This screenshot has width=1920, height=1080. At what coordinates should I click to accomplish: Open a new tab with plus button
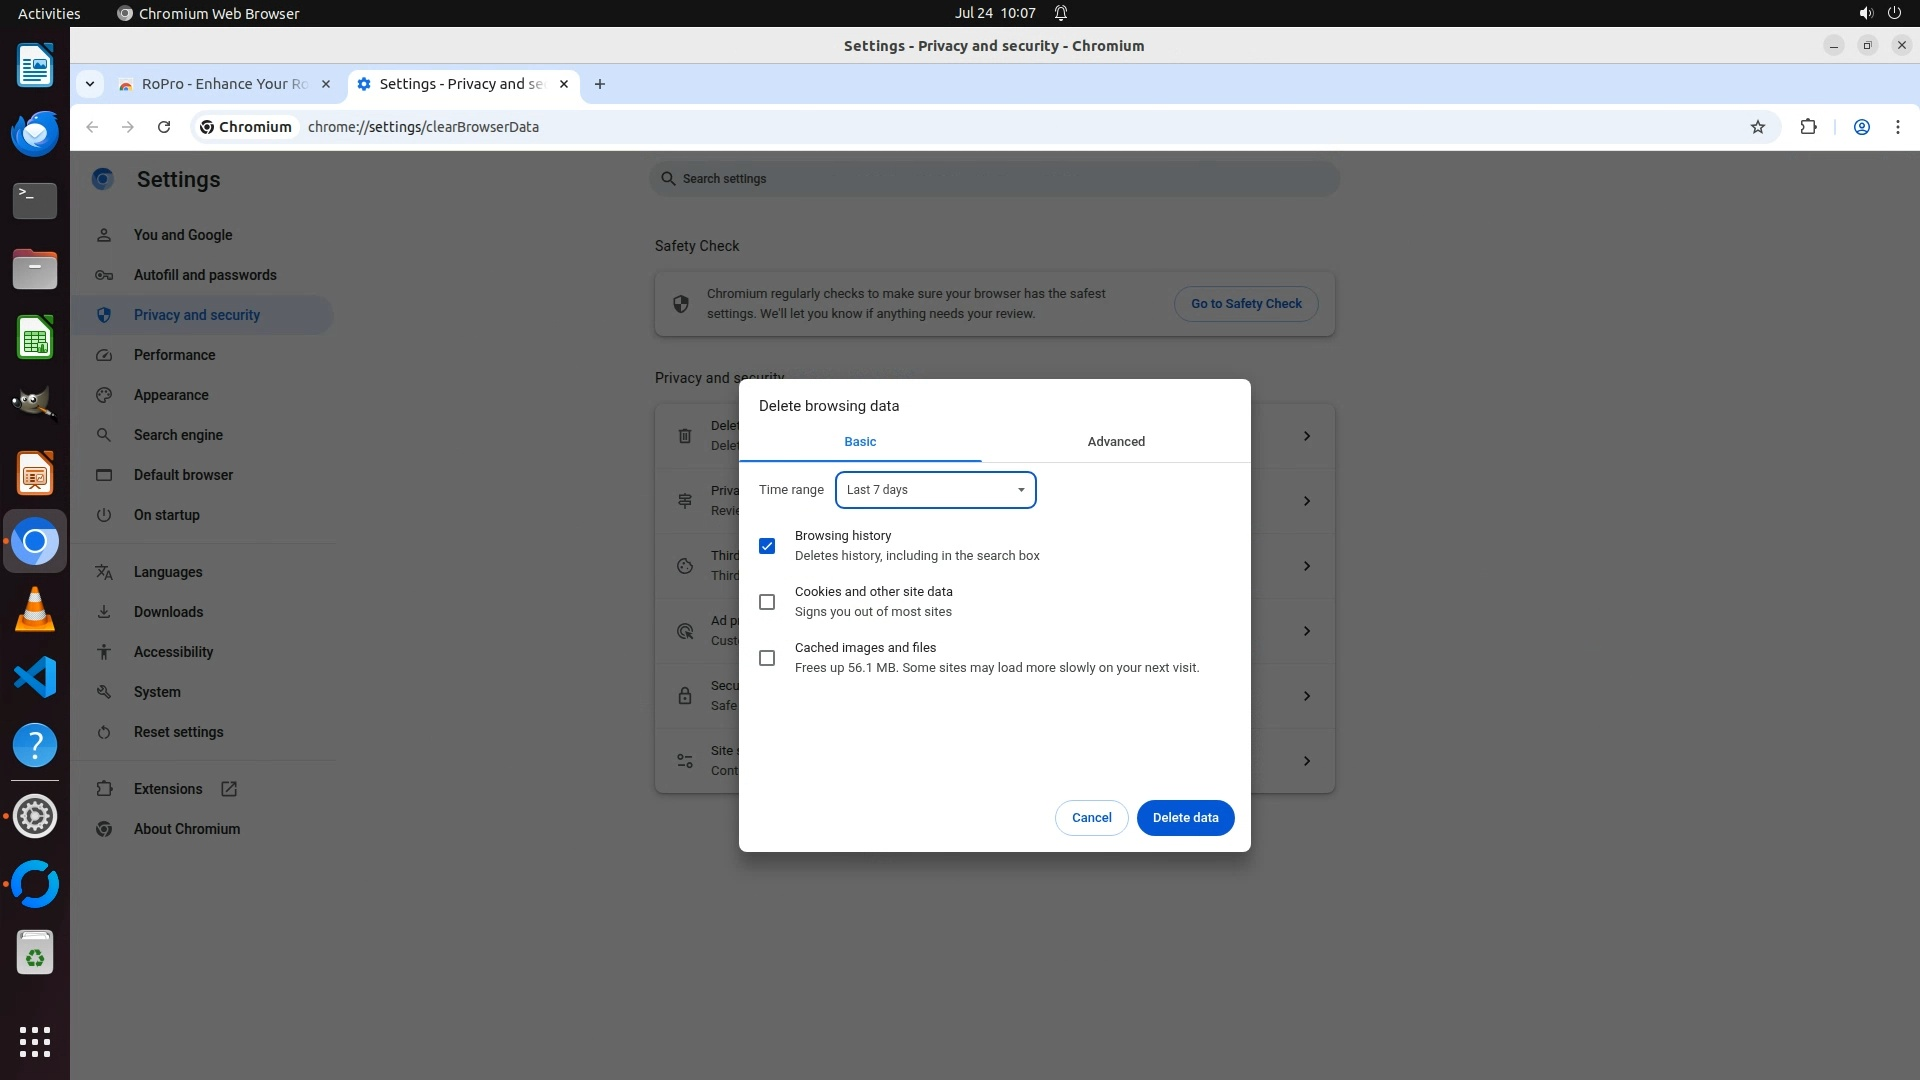[599, 84]
